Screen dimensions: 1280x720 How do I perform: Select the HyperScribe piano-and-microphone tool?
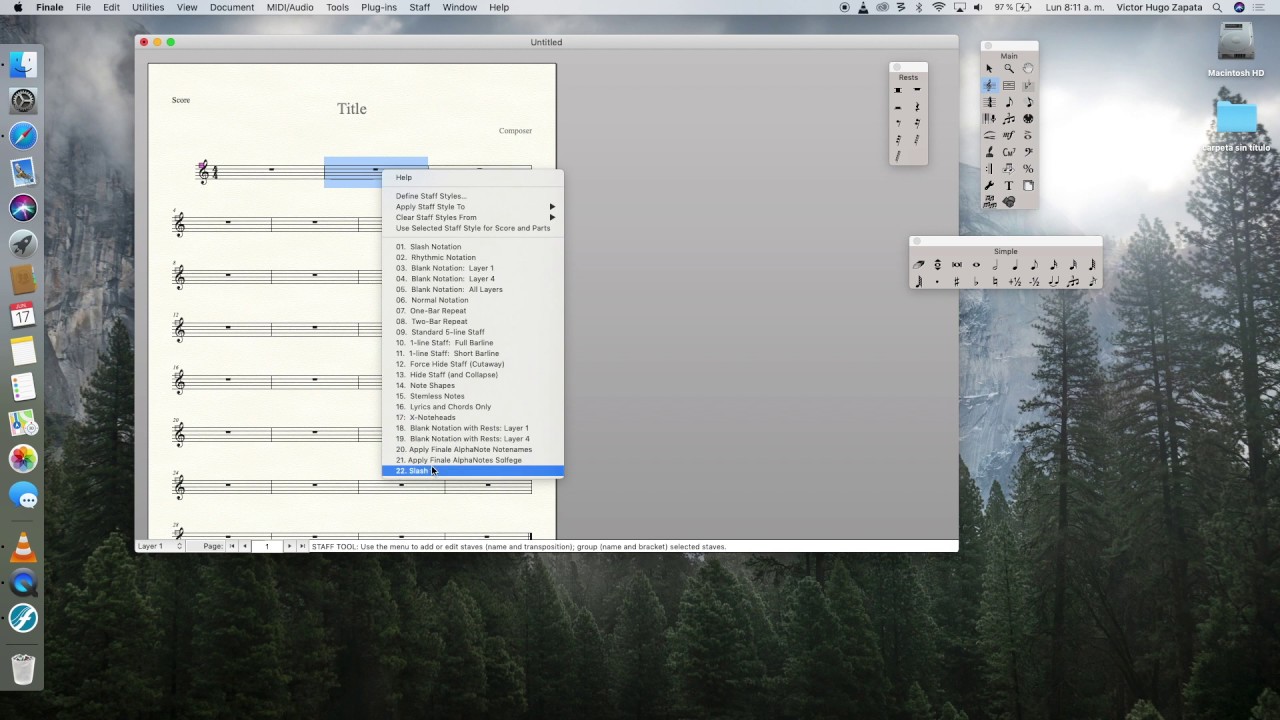[989, 118]
